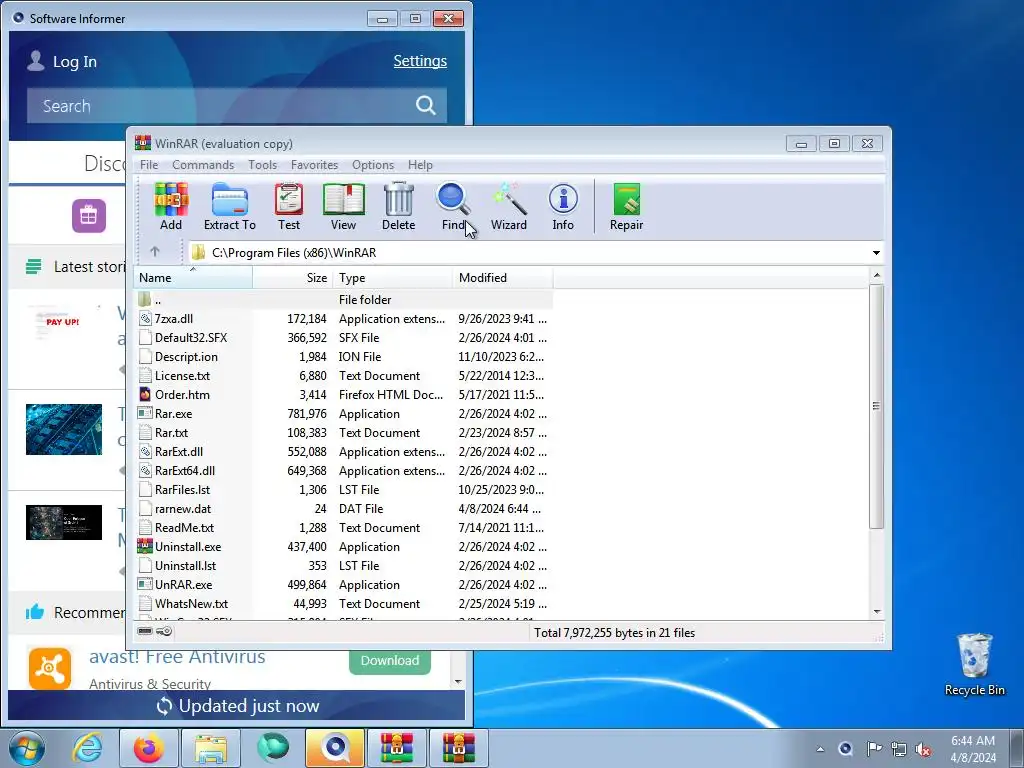This screenshot has height=768, width=1024.
Task: Click Log In in Software Informer
Action: 74,61
